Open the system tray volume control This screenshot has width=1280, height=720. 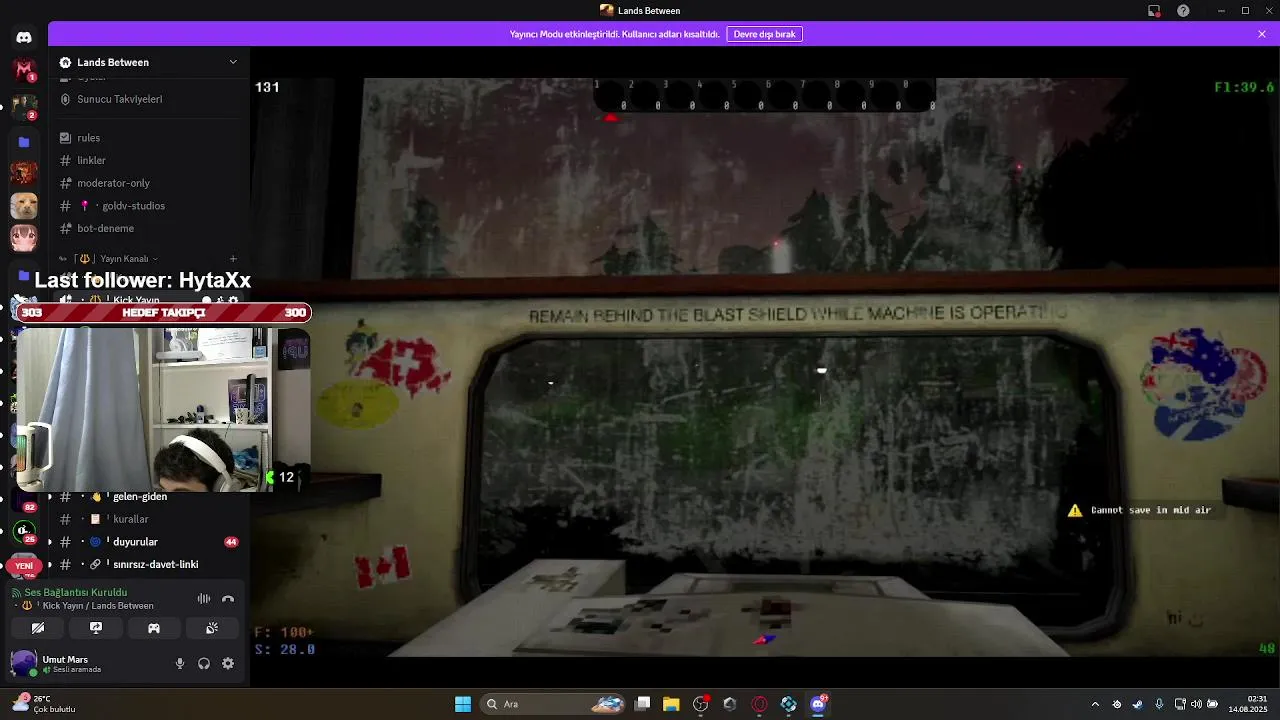[1196, 704]
